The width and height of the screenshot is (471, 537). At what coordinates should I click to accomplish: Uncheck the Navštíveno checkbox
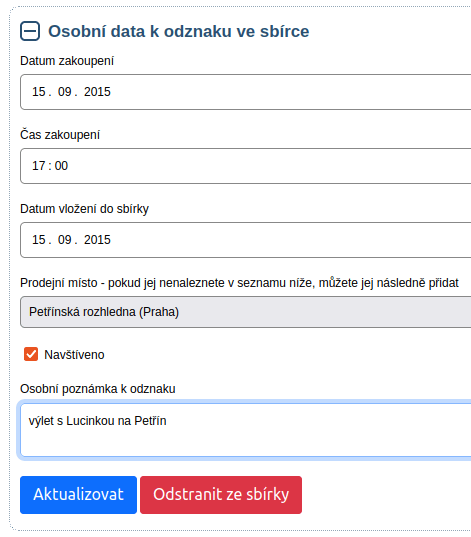coord(31,354)
